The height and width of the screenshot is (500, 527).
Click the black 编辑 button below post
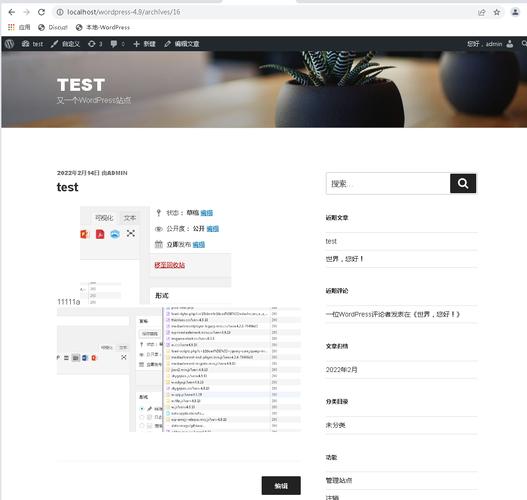click(x=281, y=486)
